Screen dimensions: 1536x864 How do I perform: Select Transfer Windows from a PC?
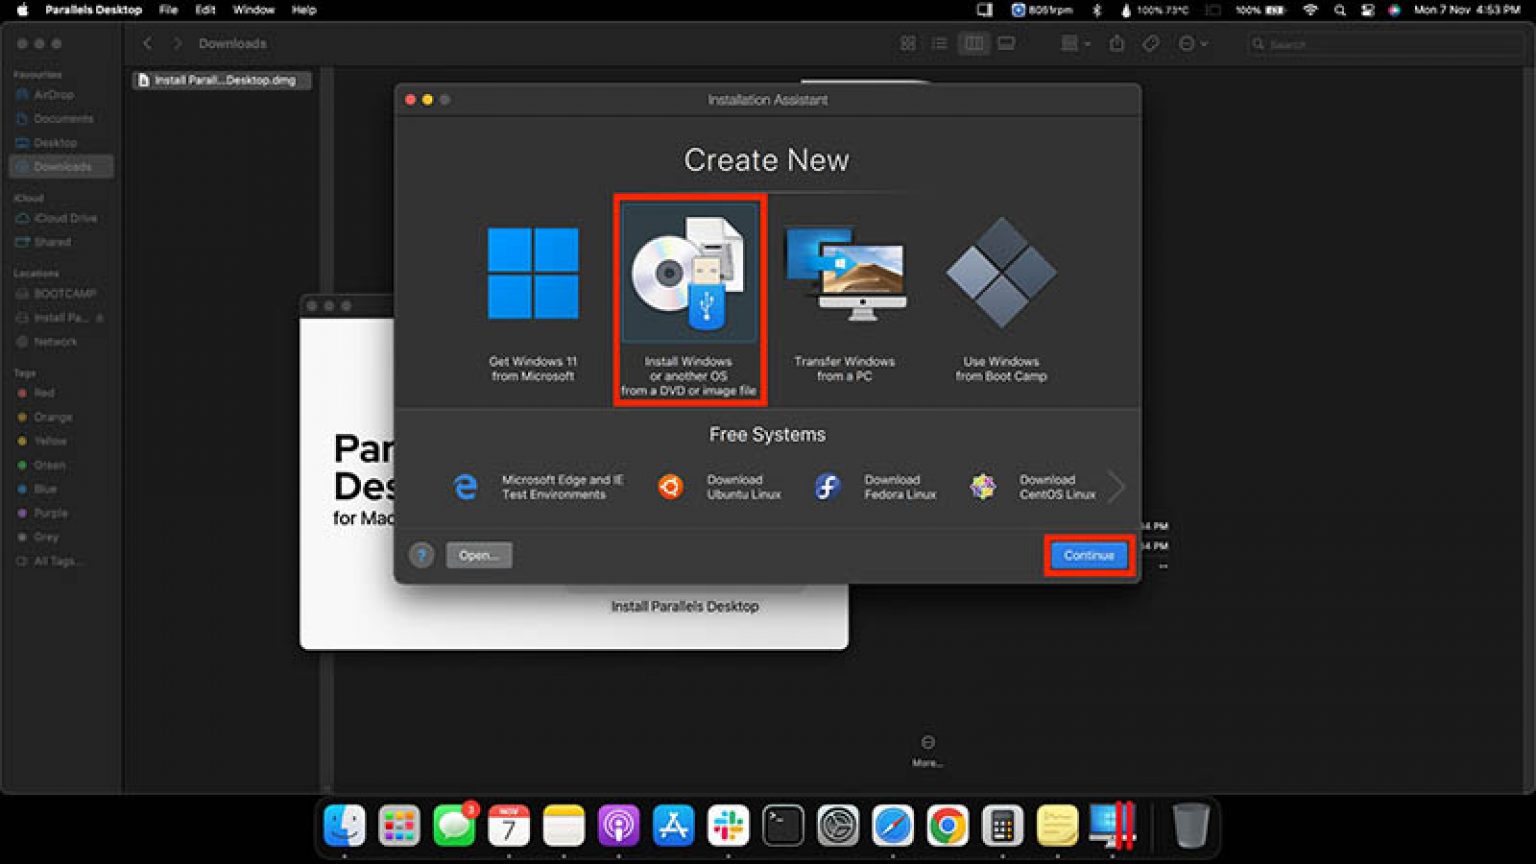tap(845, 290)
